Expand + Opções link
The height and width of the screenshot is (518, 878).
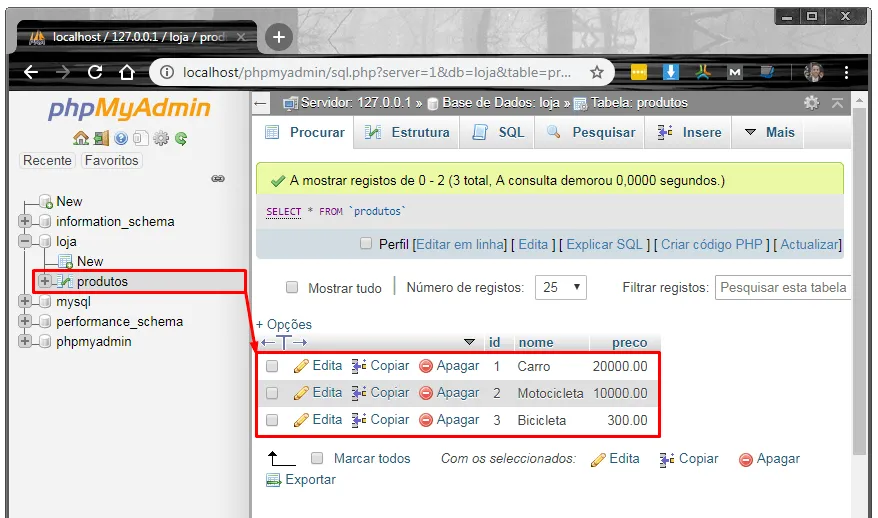[x=284, y=324]
